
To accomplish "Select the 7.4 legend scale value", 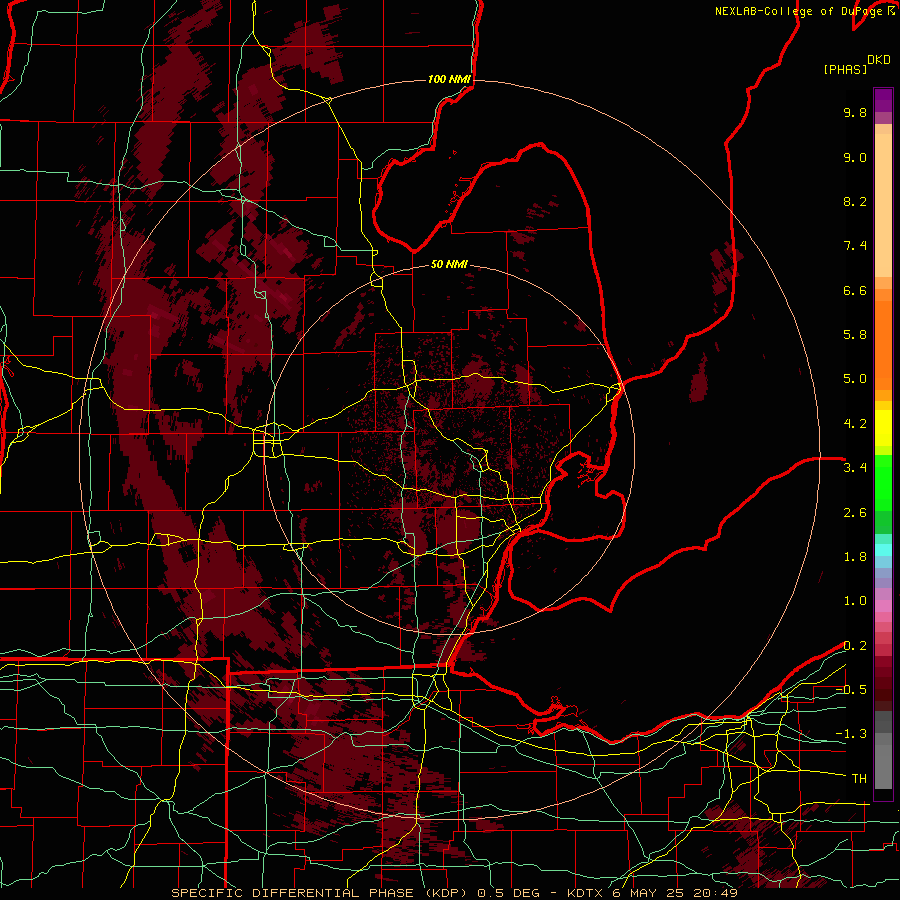I will point(855,246).
